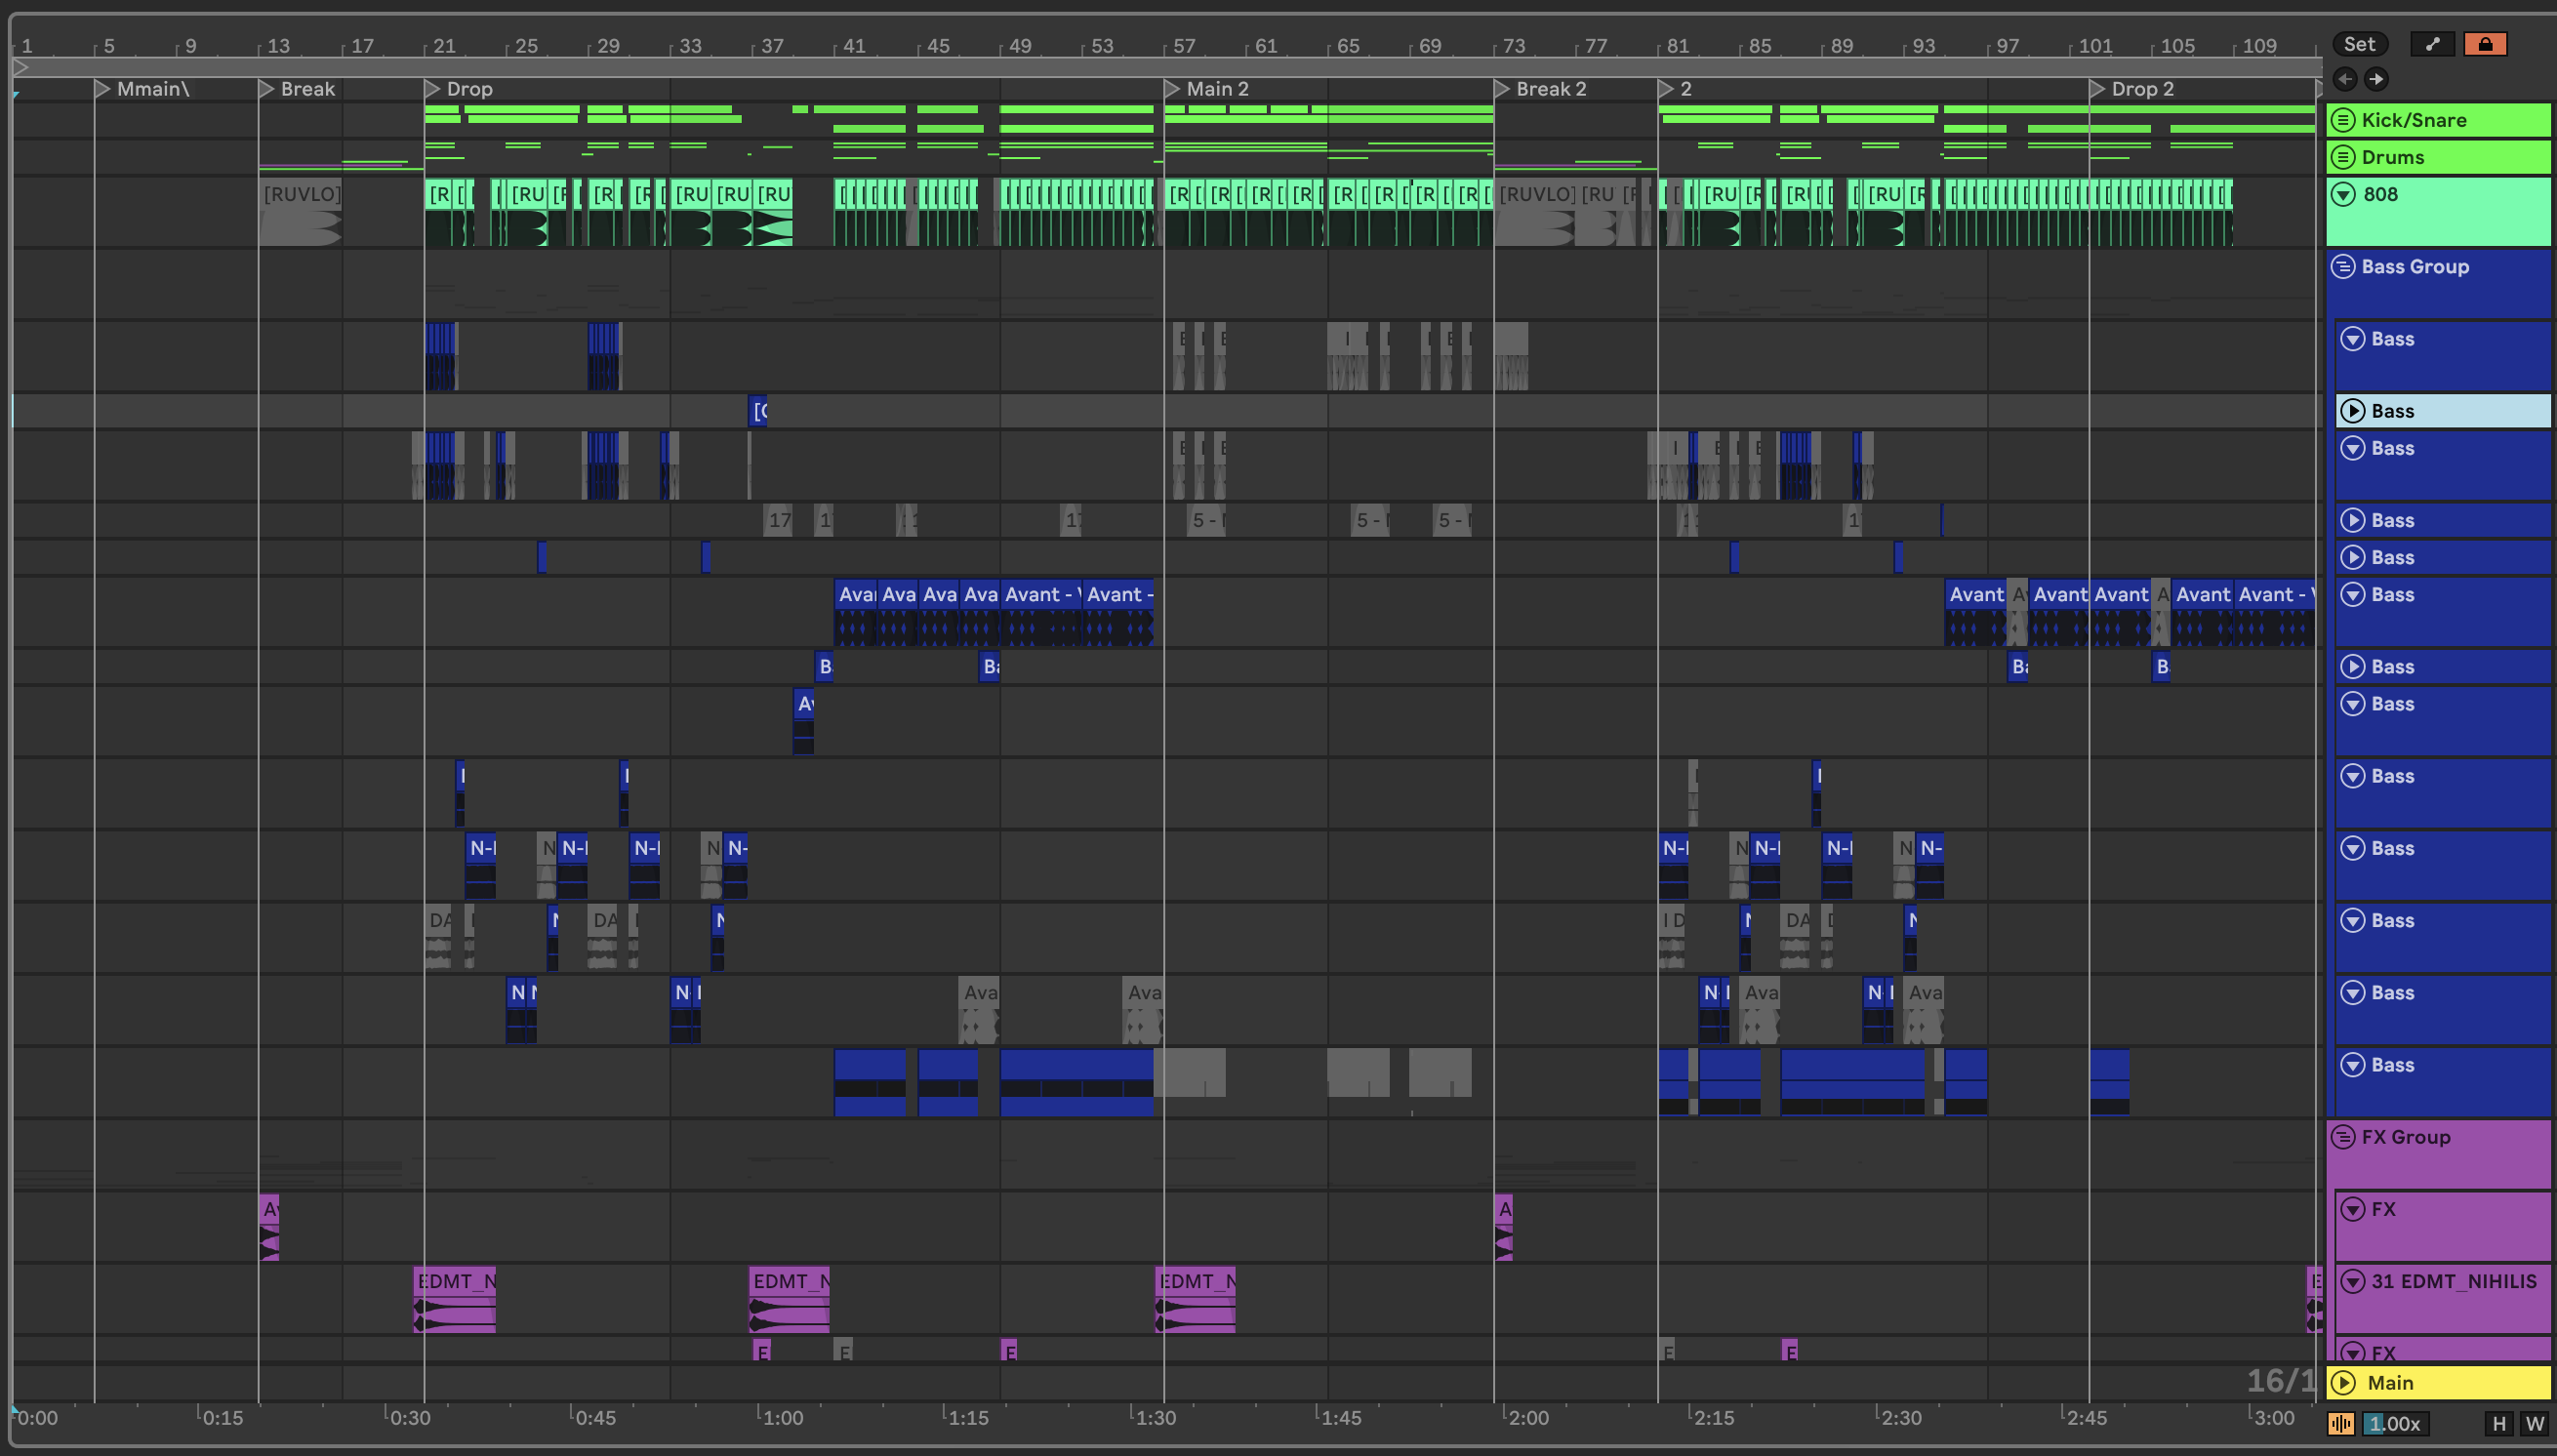Image resolution: width=2557 pixels, height=1456 pixels.
Task: Unfold the Bass Group track
Action: (2343, 266)
